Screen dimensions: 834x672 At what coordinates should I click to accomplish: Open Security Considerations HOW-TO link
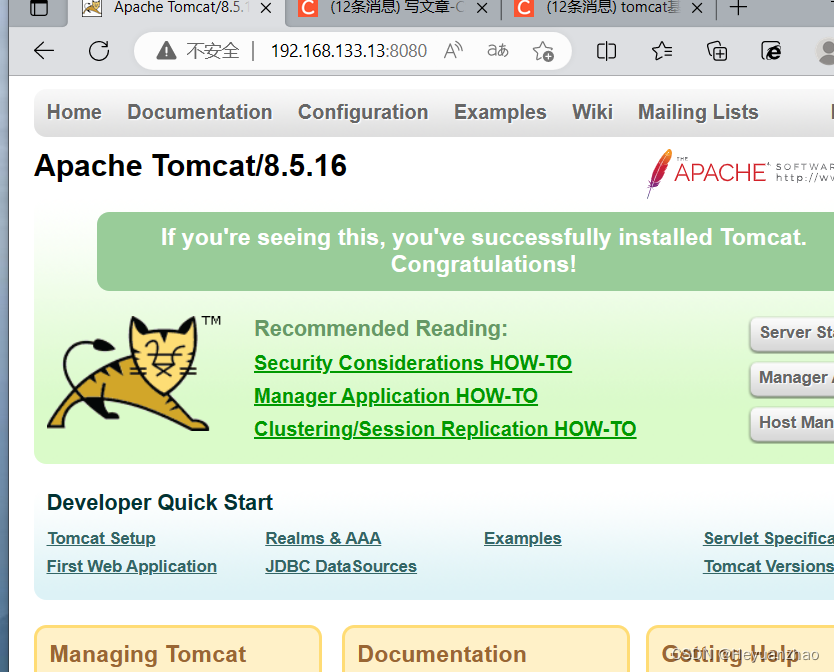click(x=413, y=363)
